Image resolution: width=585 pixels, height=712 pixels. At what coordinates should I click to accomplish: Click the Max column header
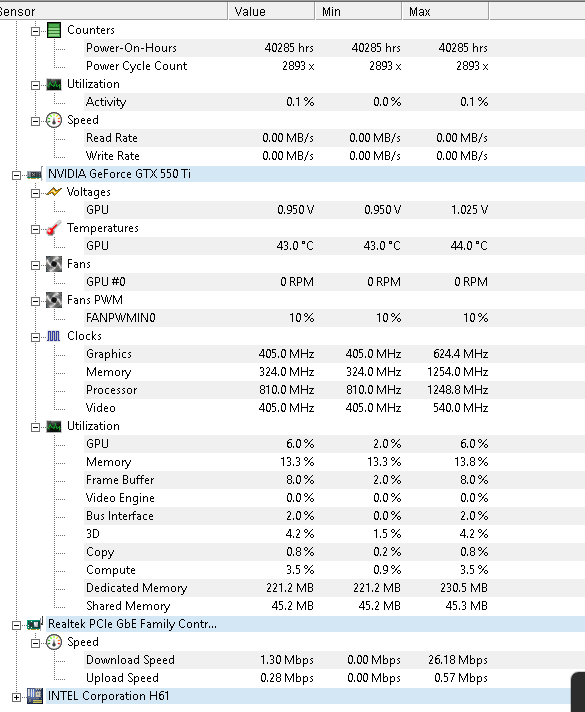pos(445,11)
